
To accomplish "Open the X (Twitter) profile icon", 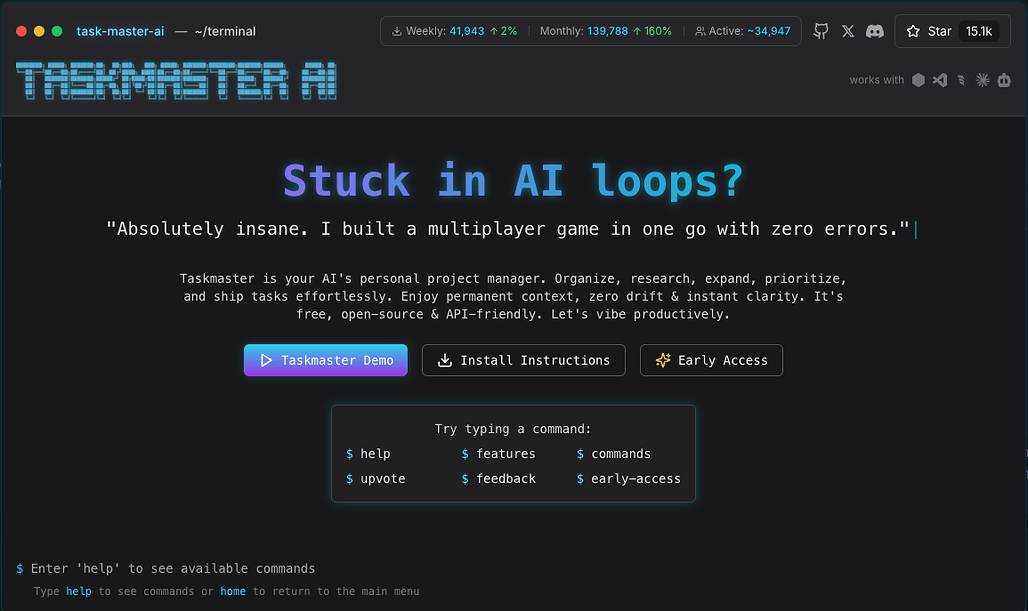I will tap(848, 31).
